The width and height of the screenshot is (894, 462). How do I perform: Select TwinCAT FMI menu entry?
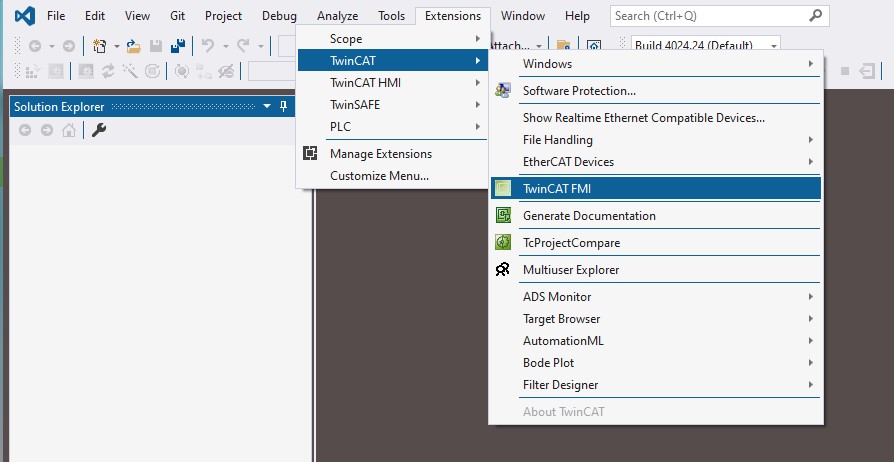pos(656,188)
